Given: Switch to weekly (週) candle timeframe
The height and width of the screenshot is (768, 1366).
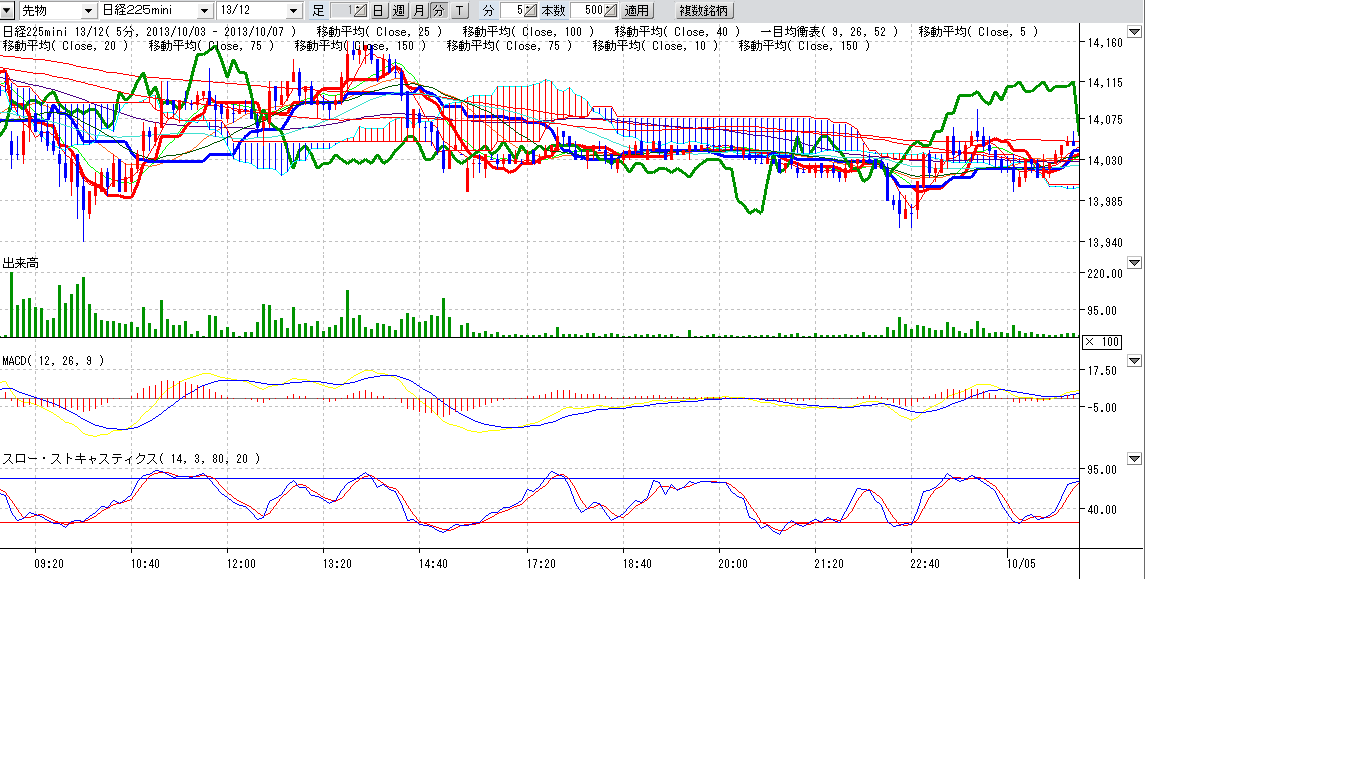Looking at the screenshot, I should click(x=398, y=10).
